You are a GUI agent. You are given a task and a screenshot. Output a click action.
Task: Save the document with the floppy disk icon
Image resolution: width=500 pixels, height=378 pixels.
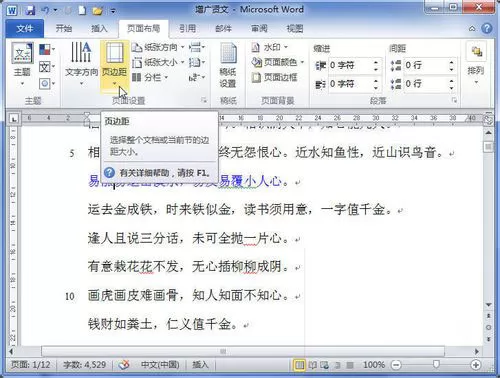pyautogui.click(x=30, y=10)
